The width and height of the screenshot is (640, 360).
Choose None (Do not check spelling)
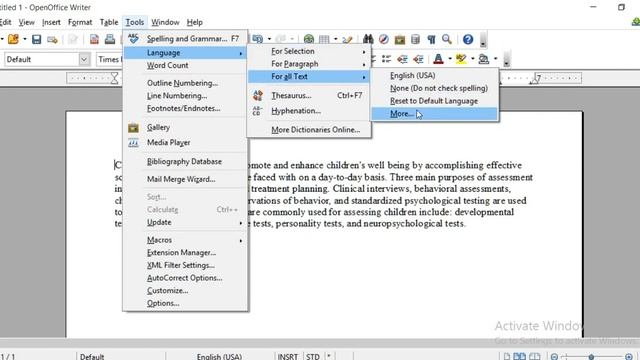click(x=434, y=88)
